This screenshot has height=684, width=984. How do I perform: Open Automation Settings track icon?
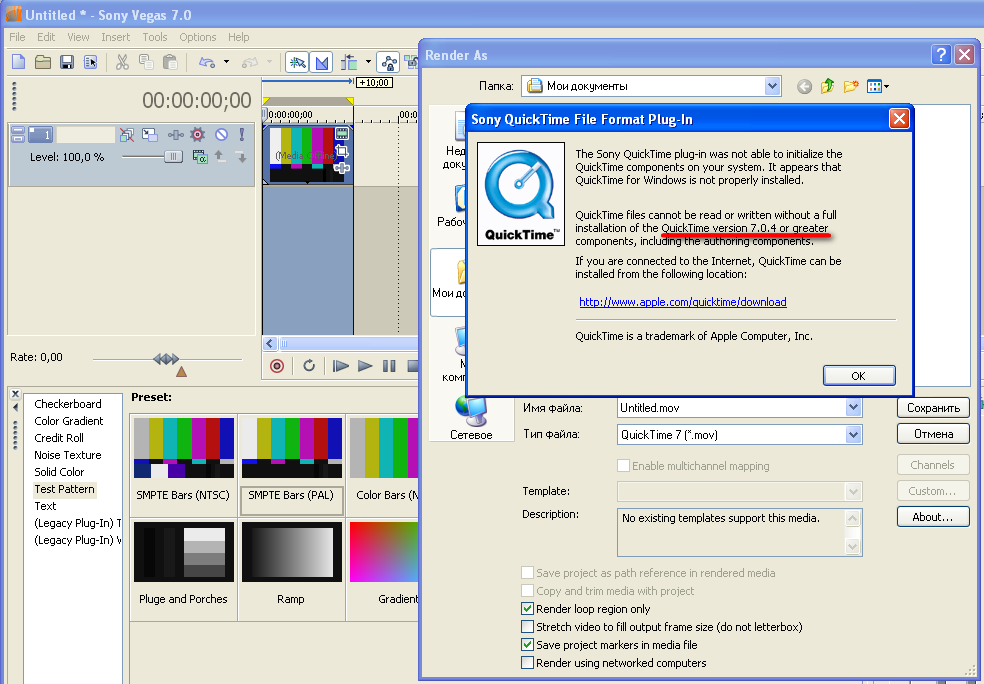(176, 134)
